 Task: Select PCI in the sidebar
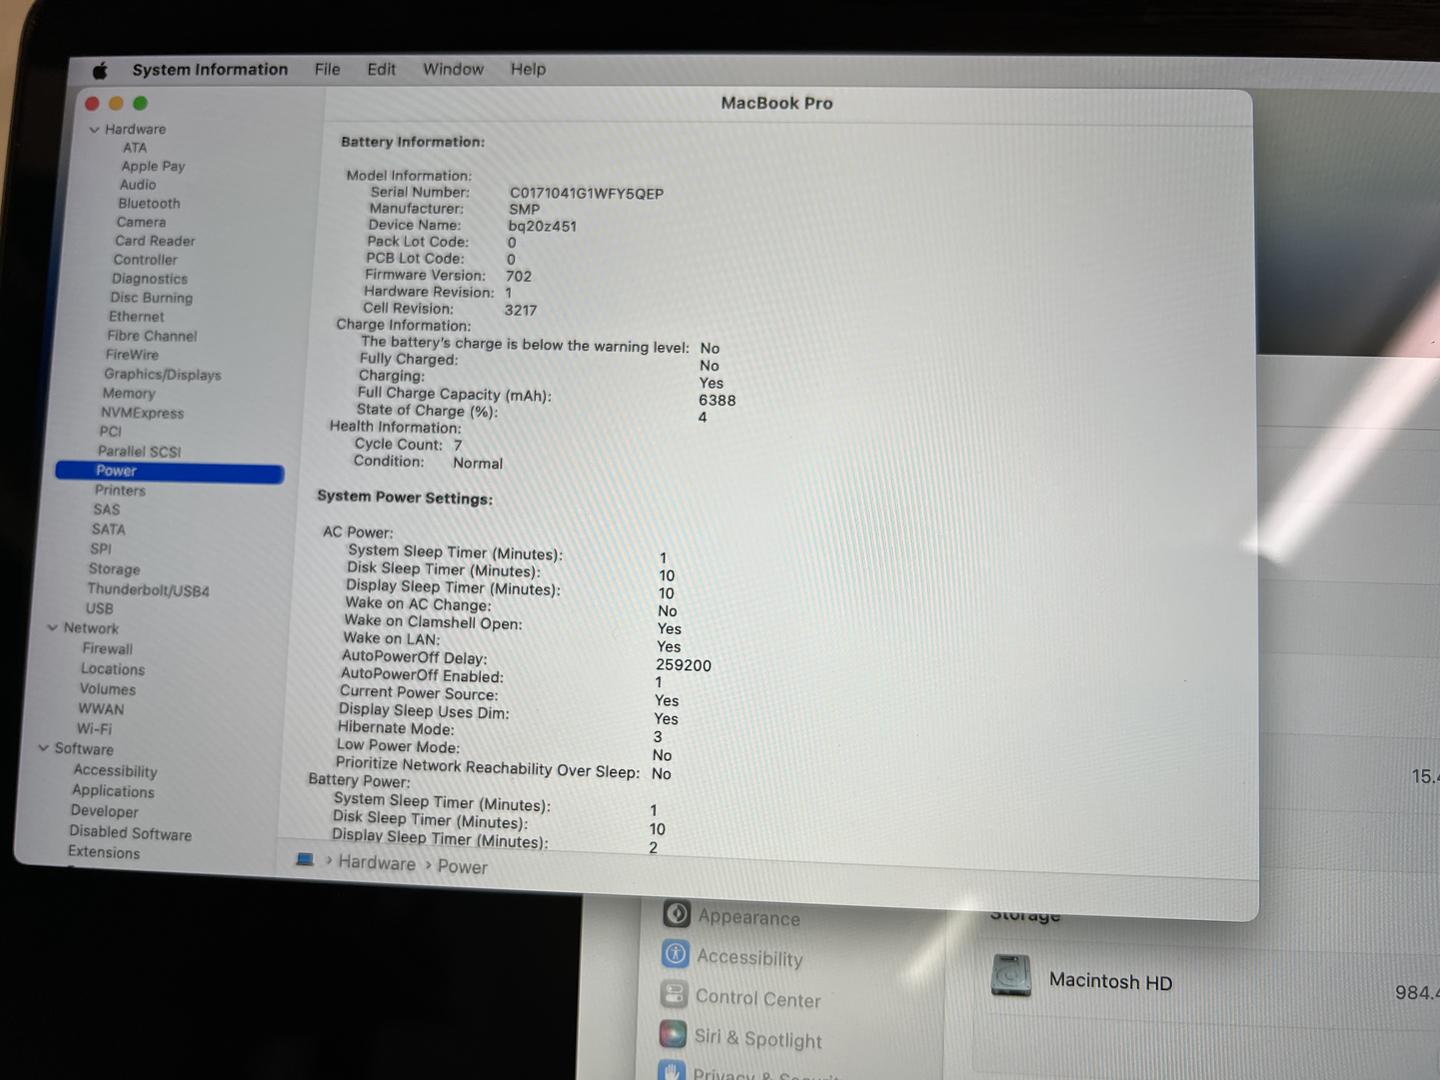(x=110, y=432)
